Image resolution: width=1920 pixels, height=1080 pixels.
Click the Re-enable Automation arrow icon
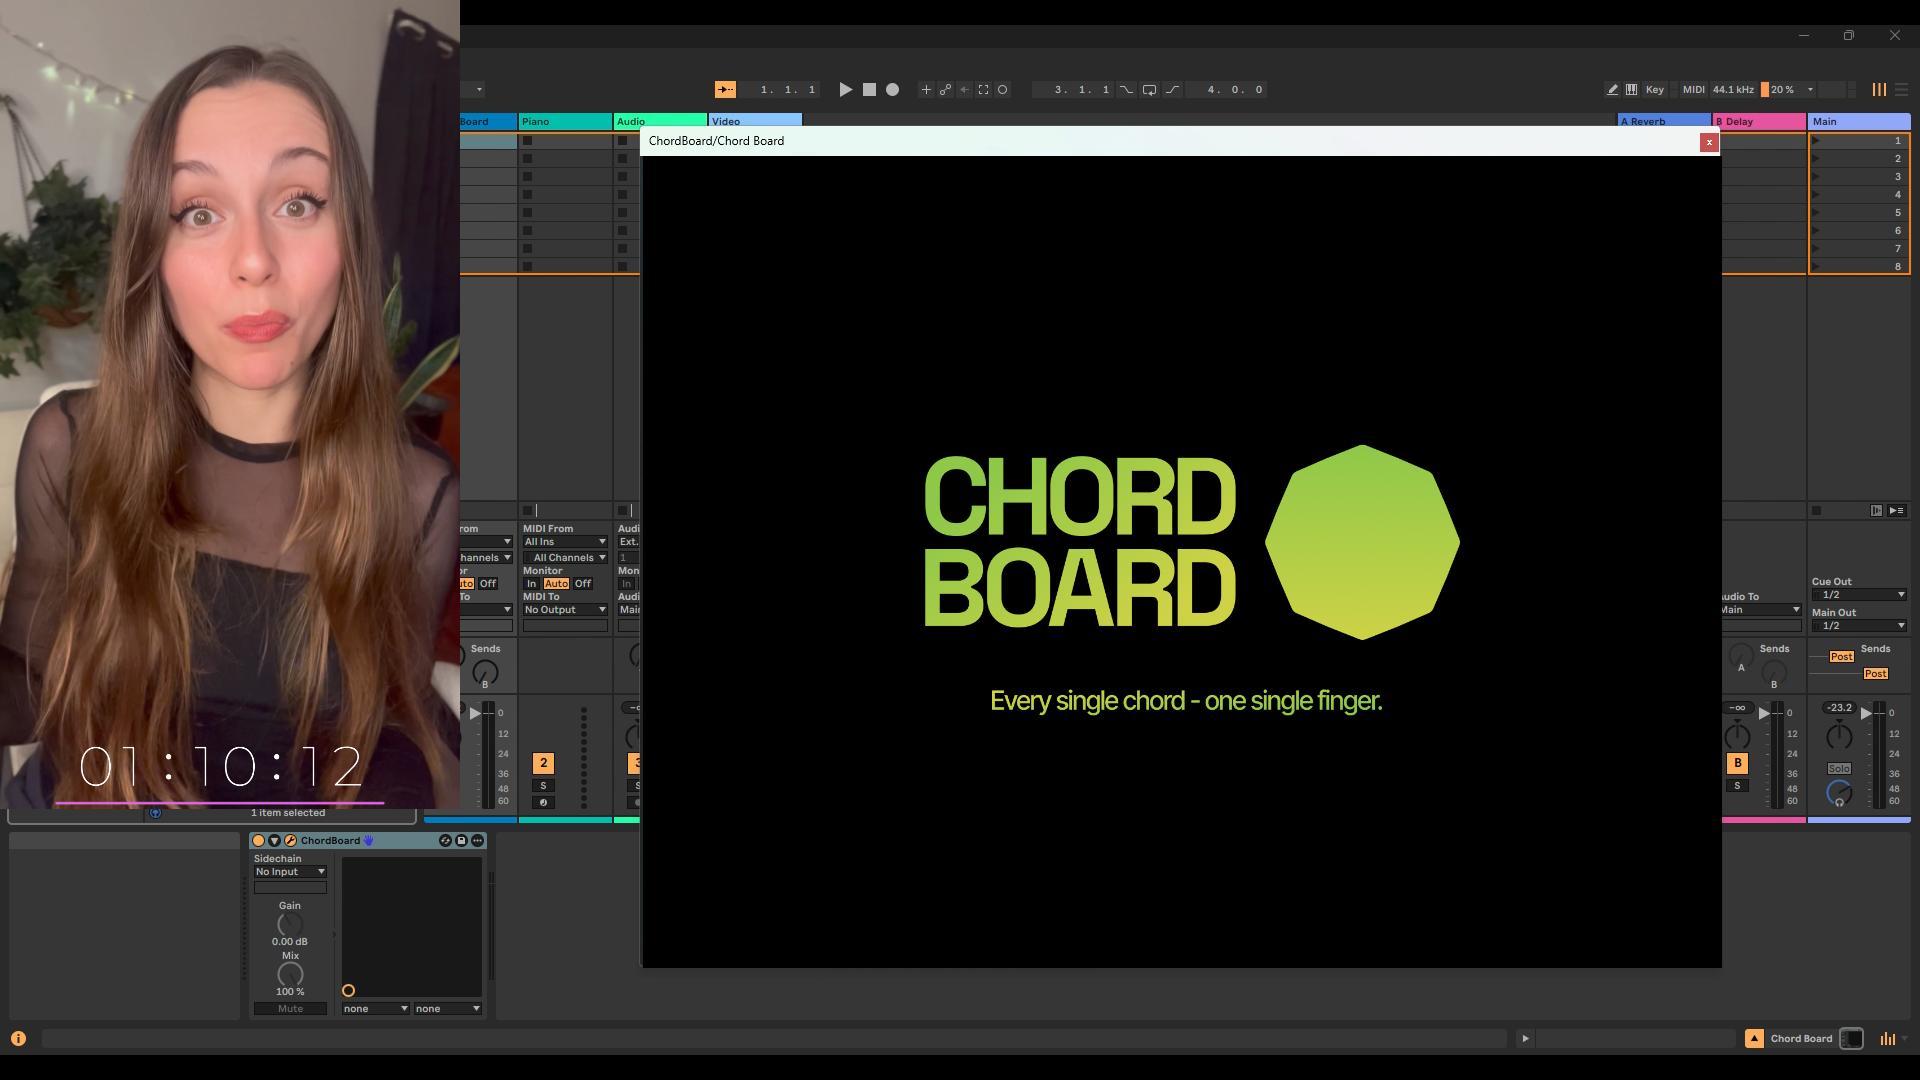(x=964, y=90)
